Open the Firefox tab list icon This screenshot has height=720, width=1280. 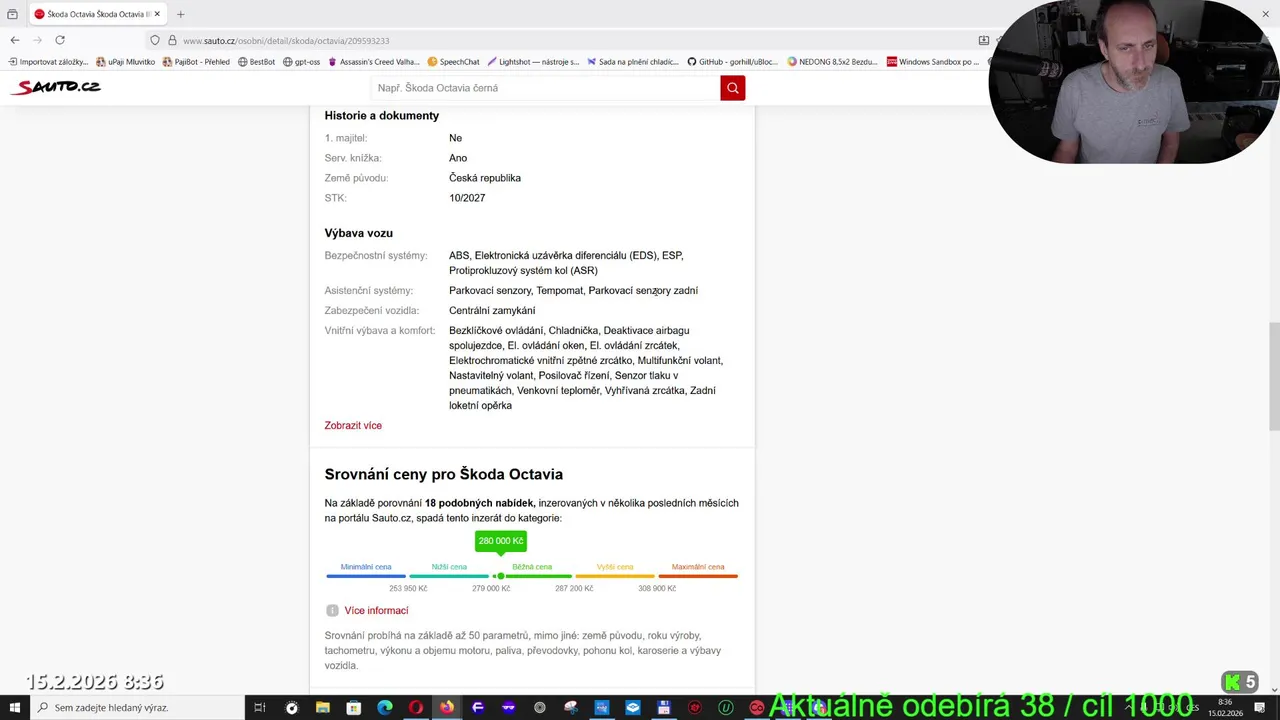12,14
